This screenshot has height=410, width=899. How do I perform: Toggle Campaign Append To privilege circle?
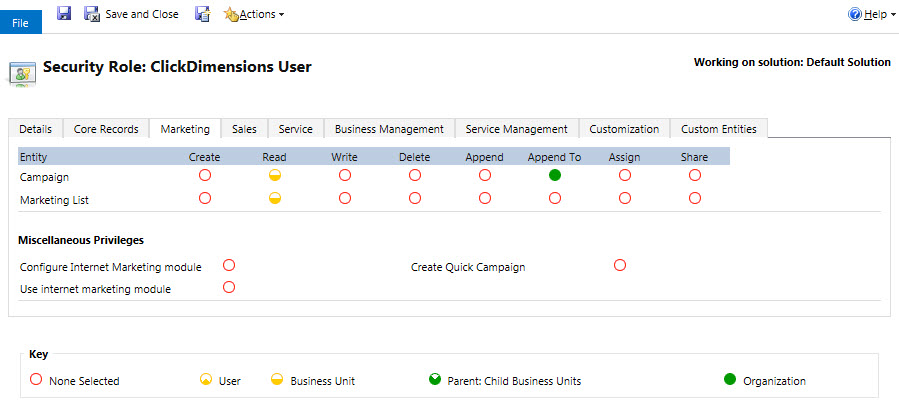[x=555, y=175]
